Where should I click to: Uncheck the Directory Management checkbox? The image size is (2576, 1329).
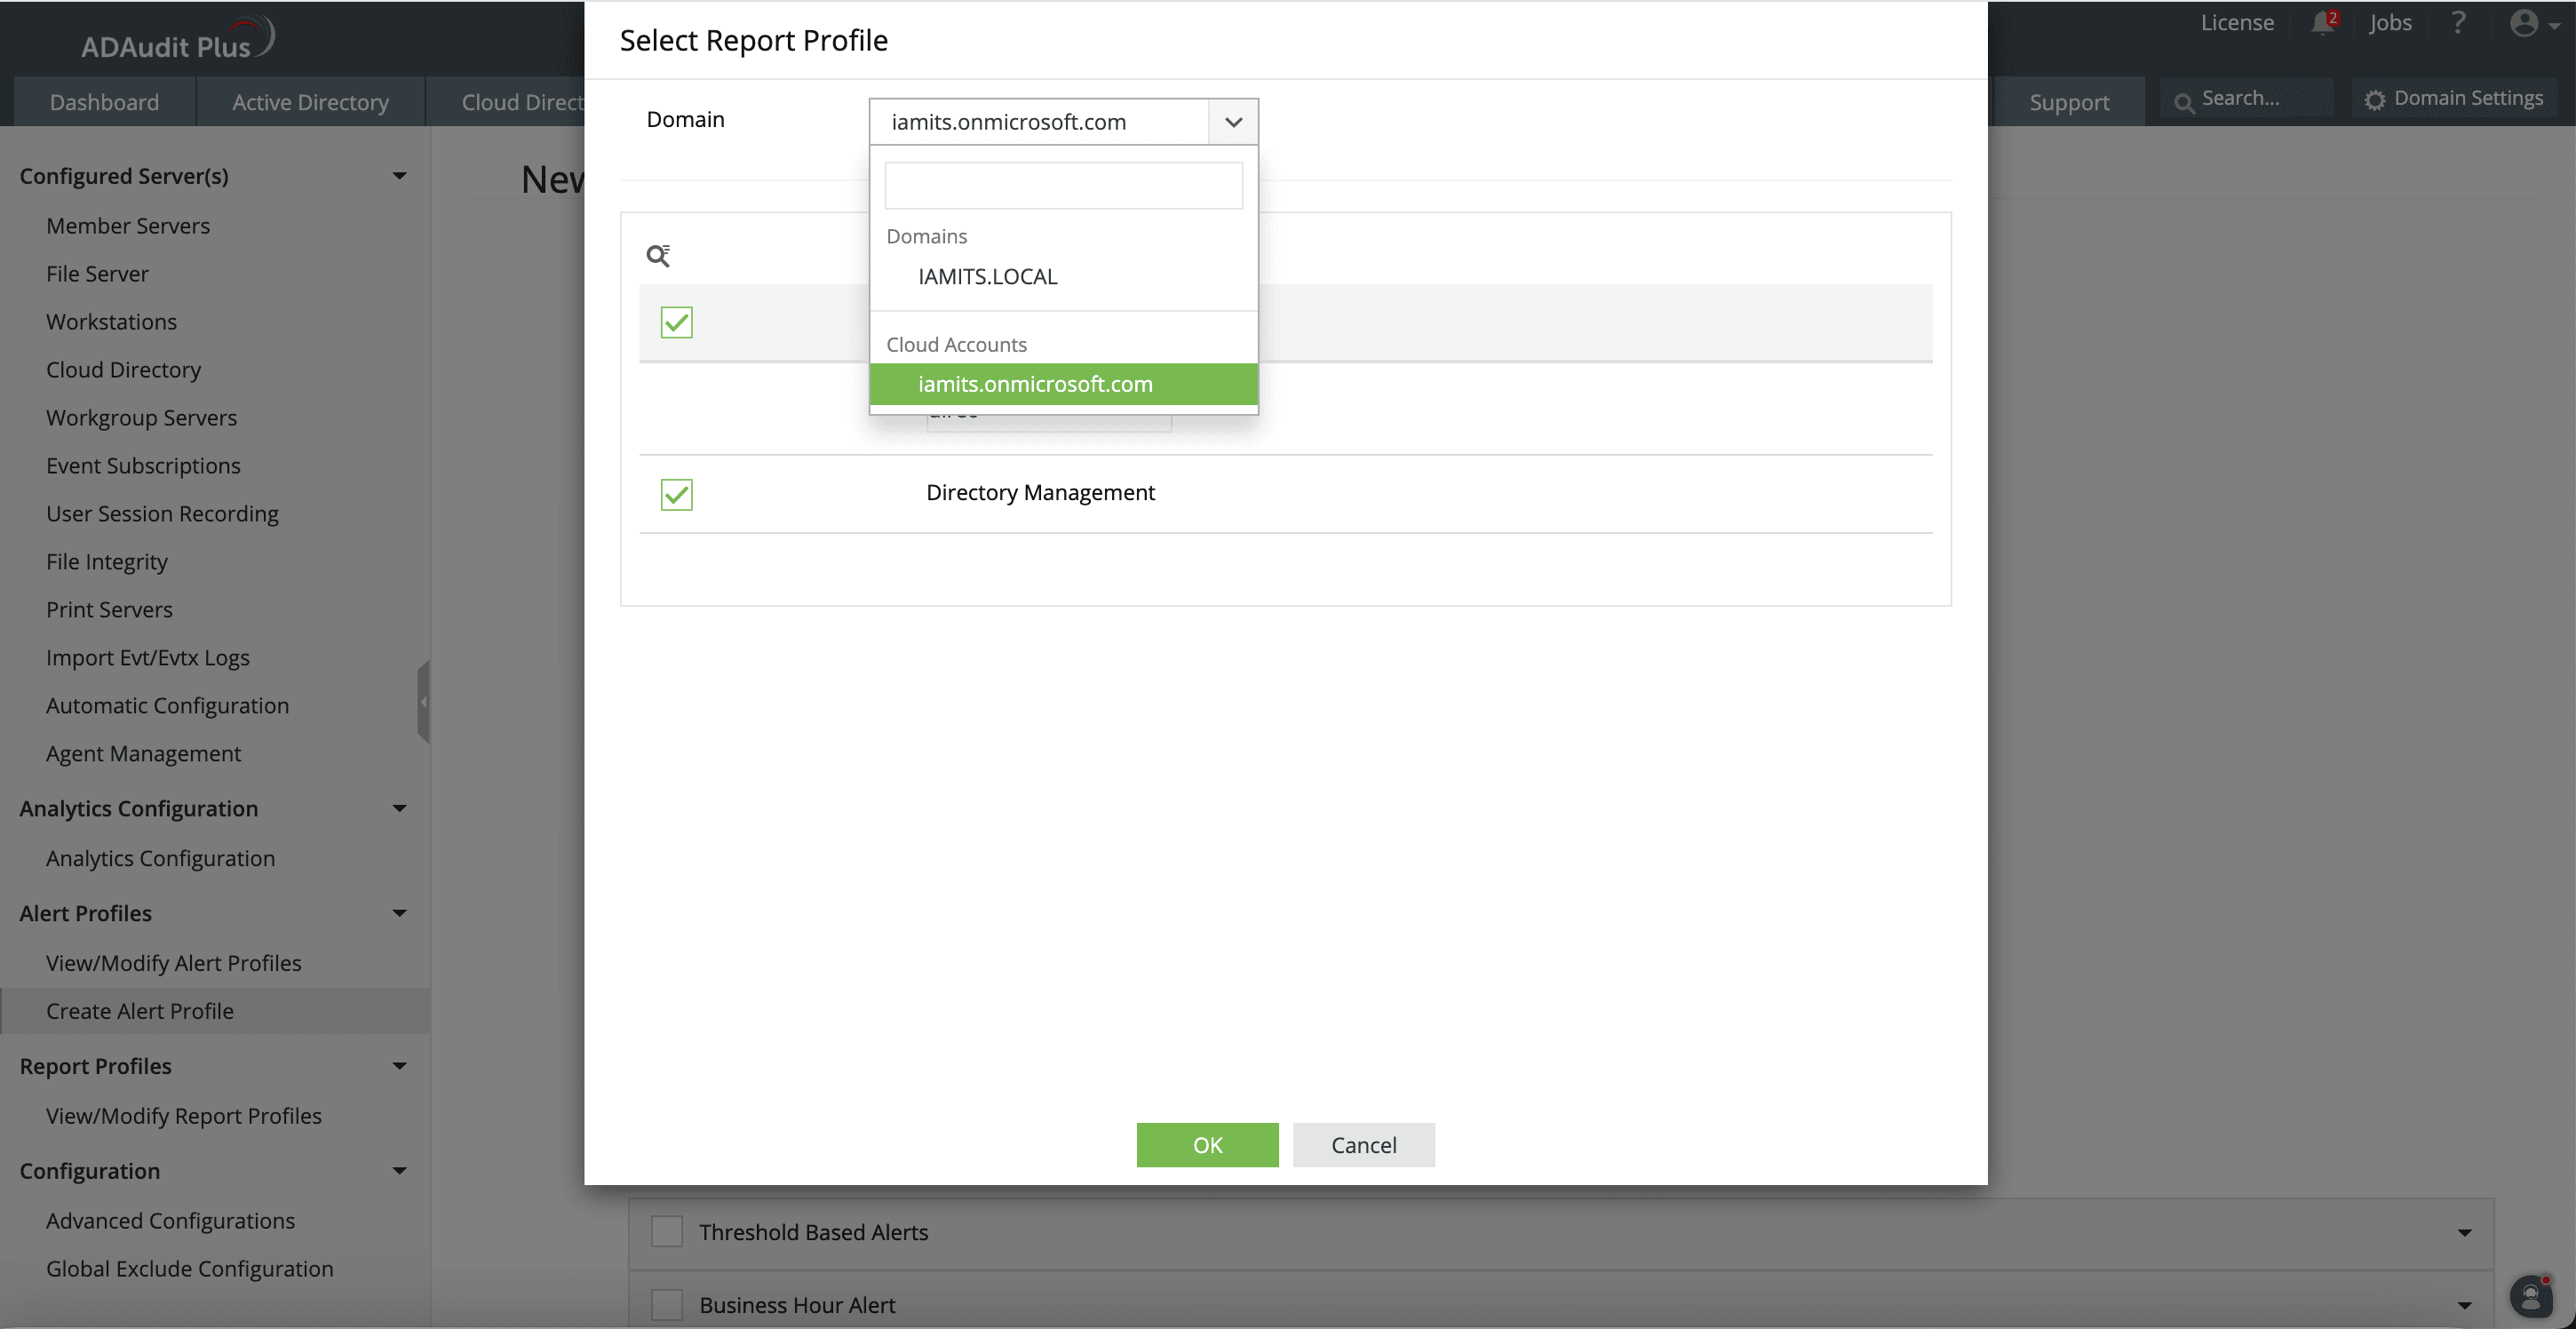click(677, 494)
